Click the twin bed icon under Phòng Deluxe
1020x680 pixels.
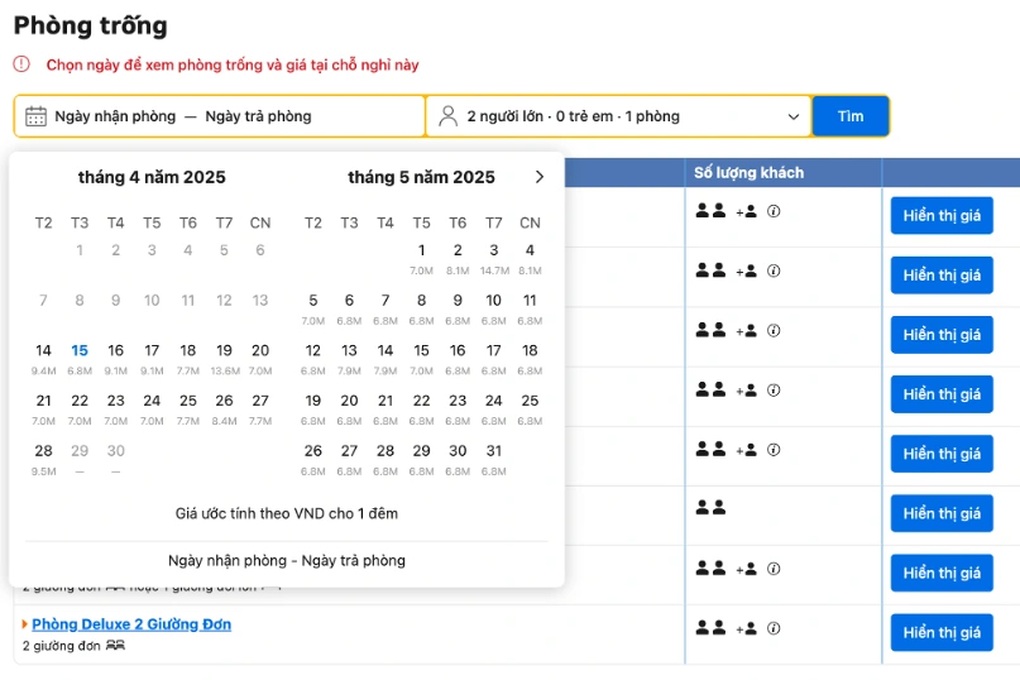[115, 646]
